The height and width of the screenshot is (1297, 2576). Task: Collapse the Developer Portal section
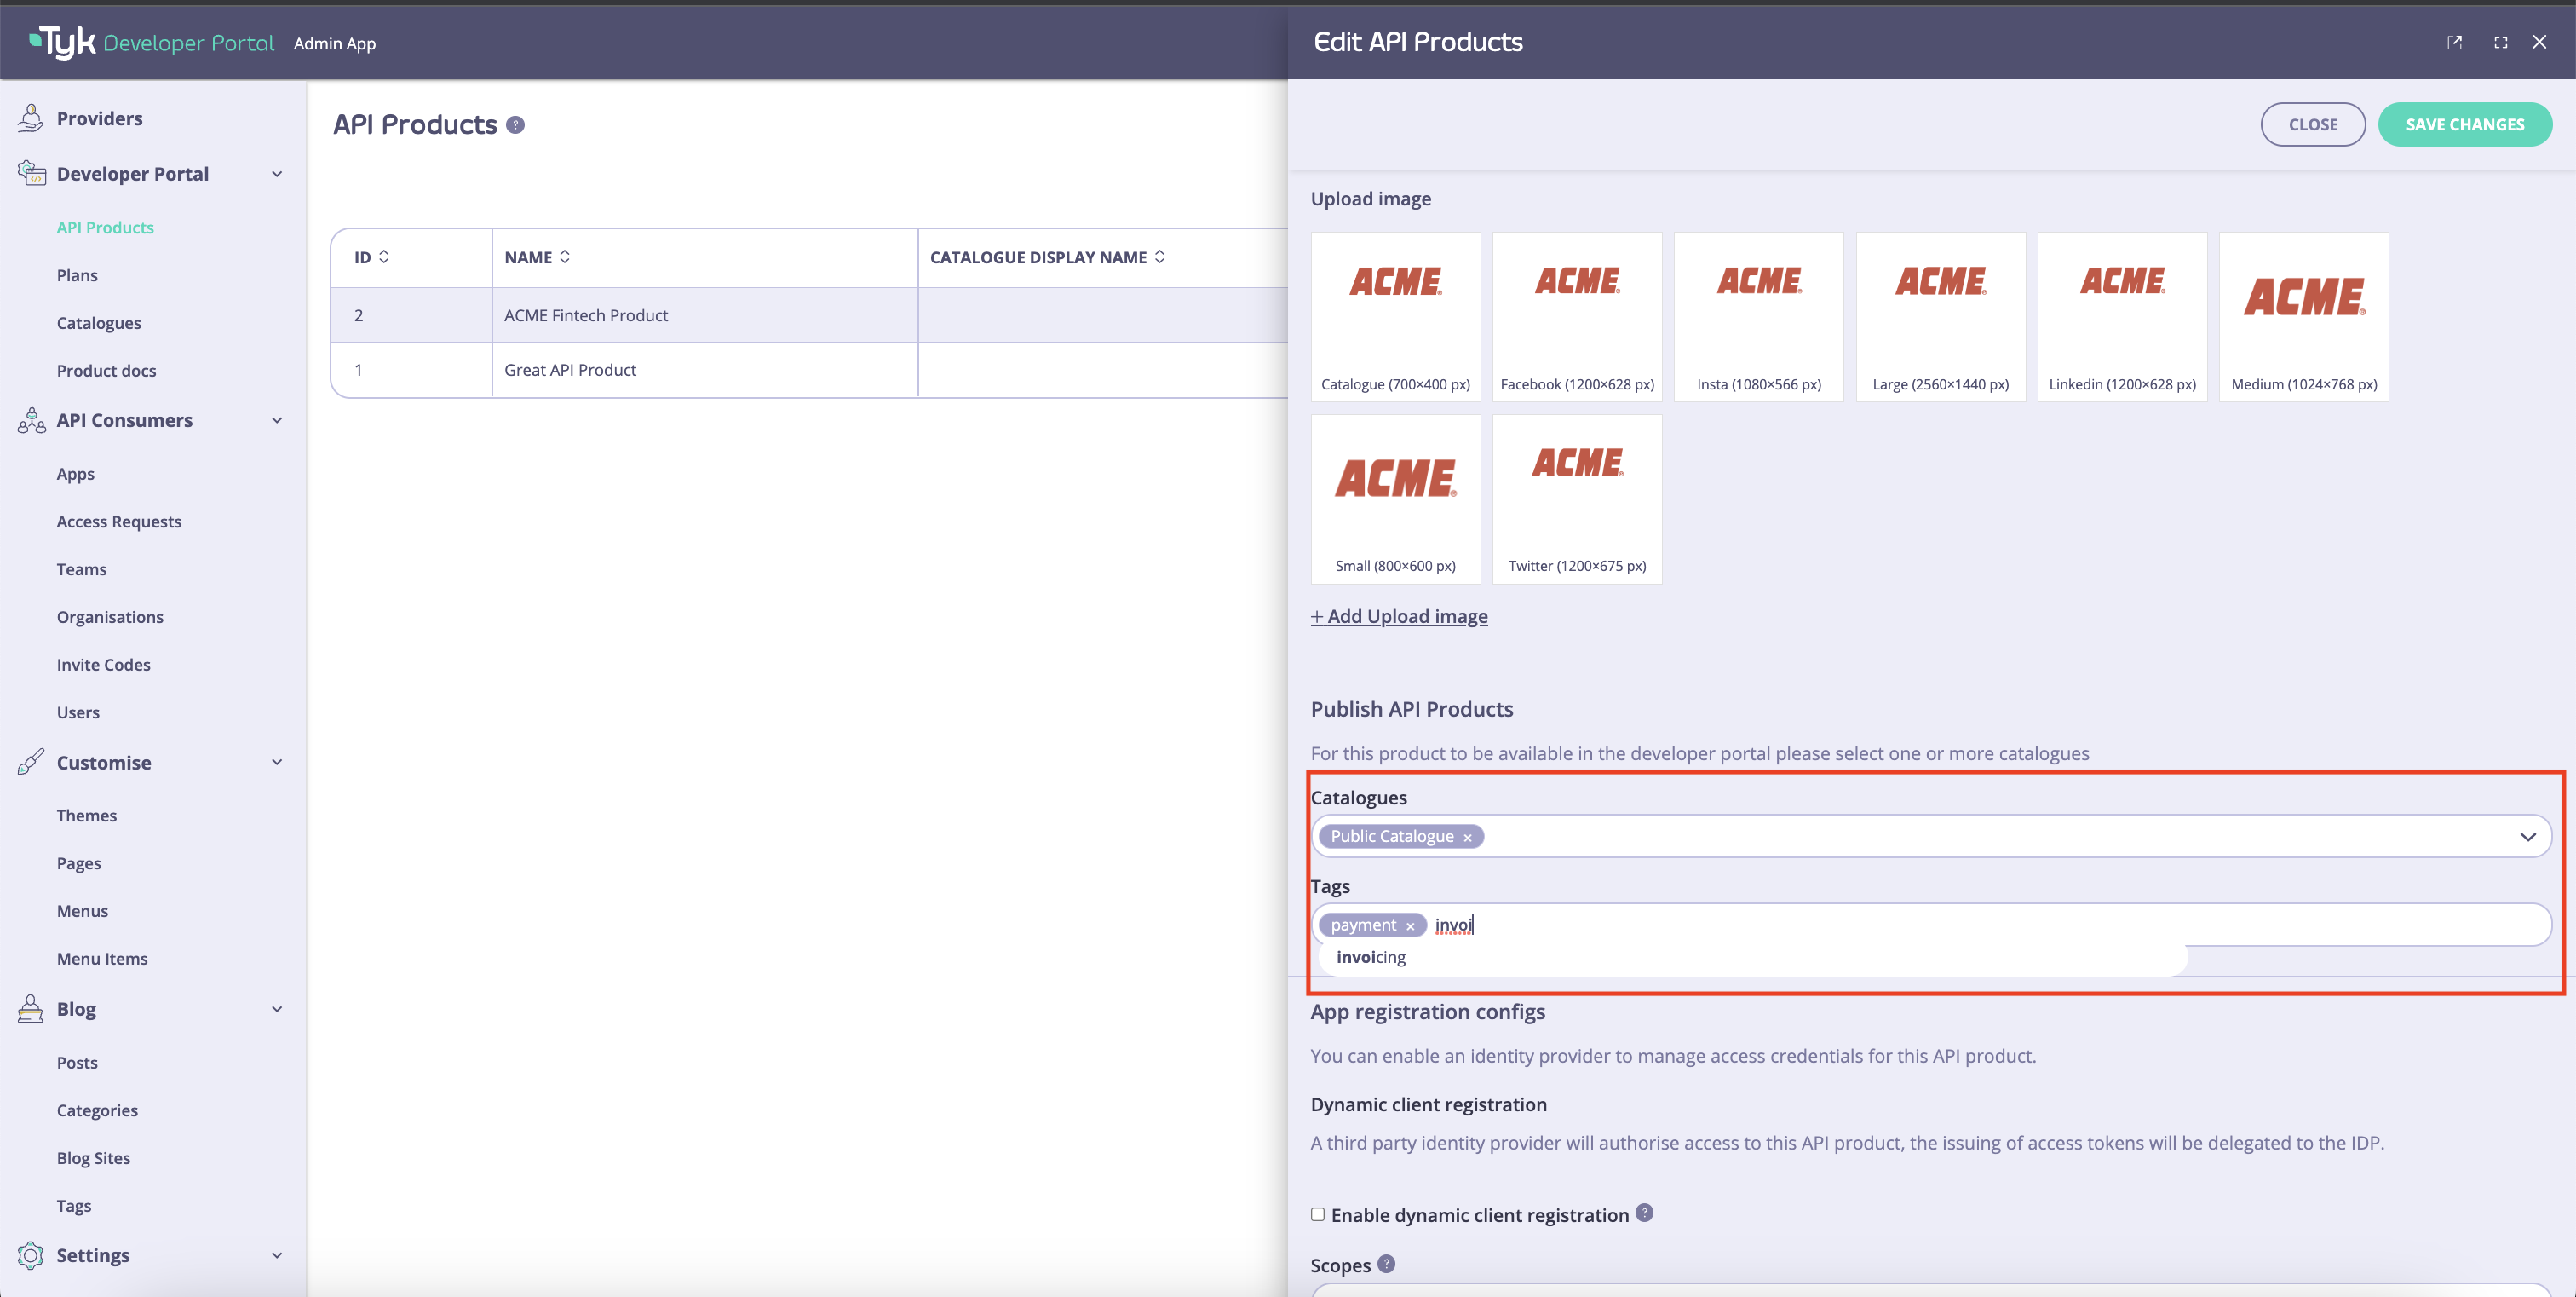(277, 173)
